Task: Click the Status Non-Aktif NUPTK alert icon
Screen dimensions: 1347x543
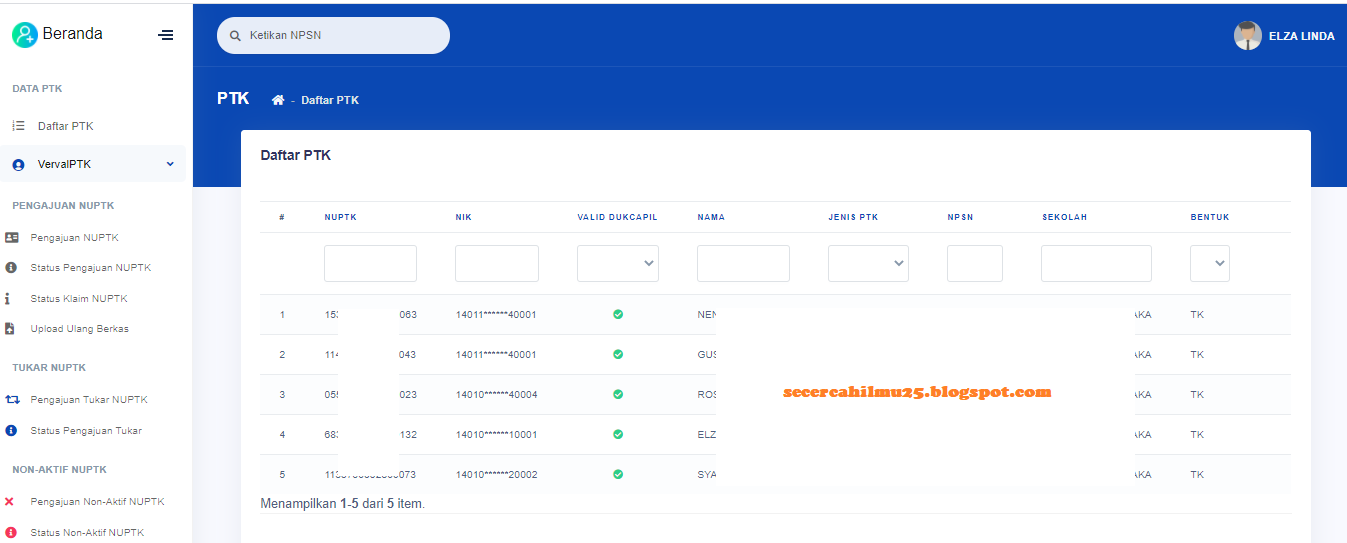Action: pyautogui.click(x=11, y=533)
